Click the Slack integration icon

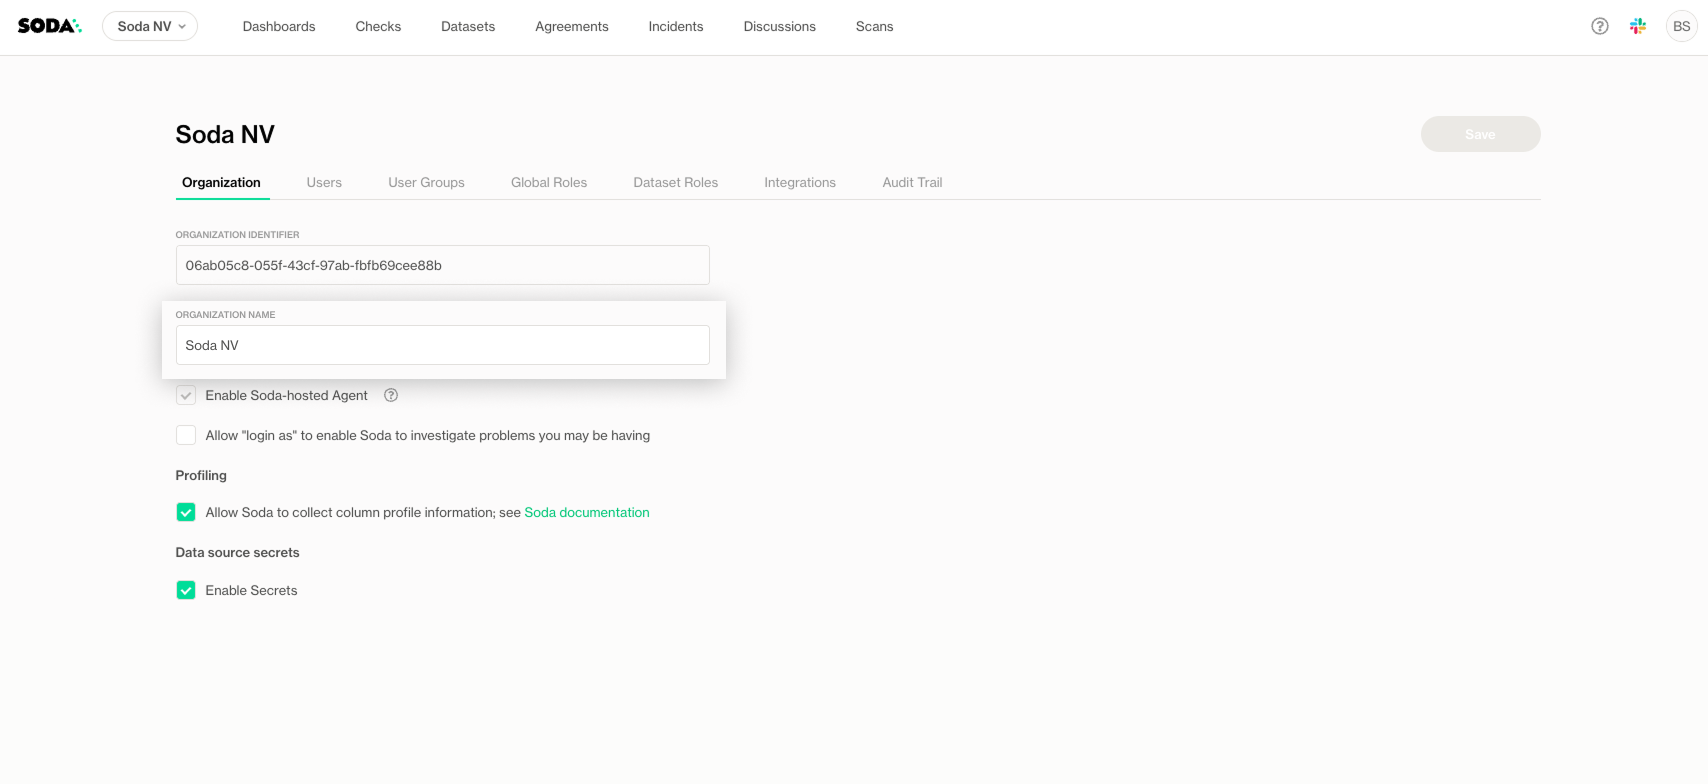coord(1638,26)
